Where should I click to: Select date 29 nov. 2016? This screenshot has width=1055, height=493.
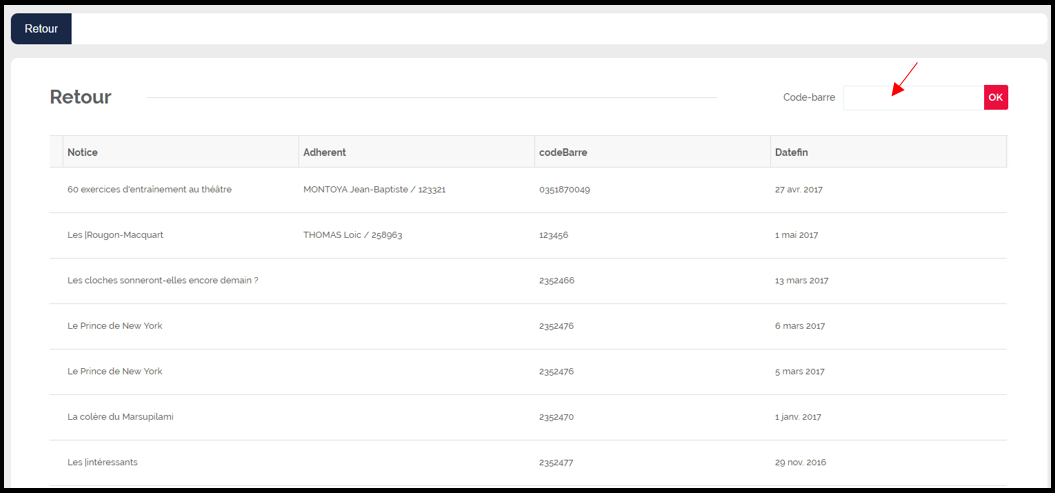click(x=801, y=463)
